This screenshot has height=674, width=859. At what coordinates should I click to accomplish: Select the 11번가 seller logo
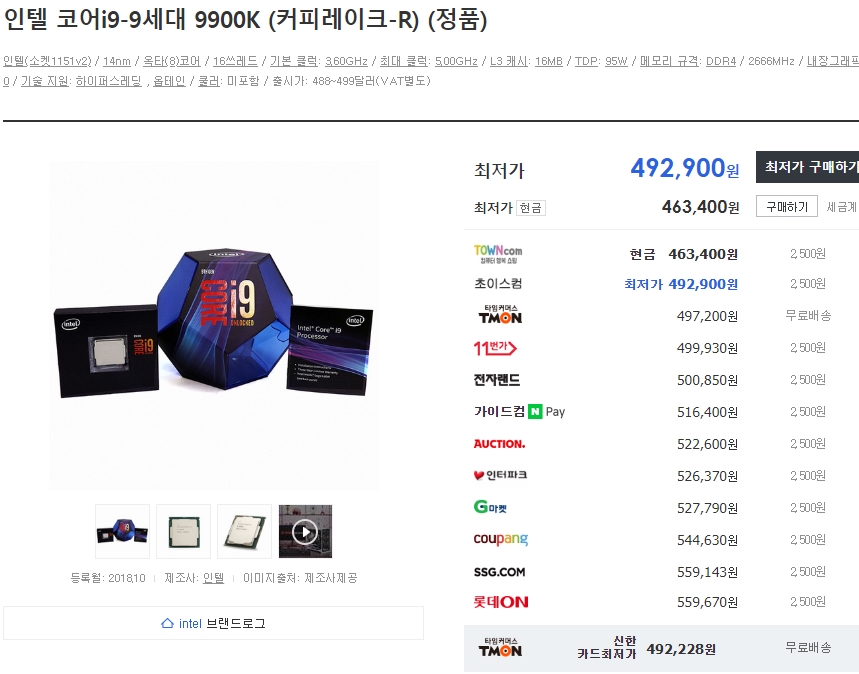point(495,348)
